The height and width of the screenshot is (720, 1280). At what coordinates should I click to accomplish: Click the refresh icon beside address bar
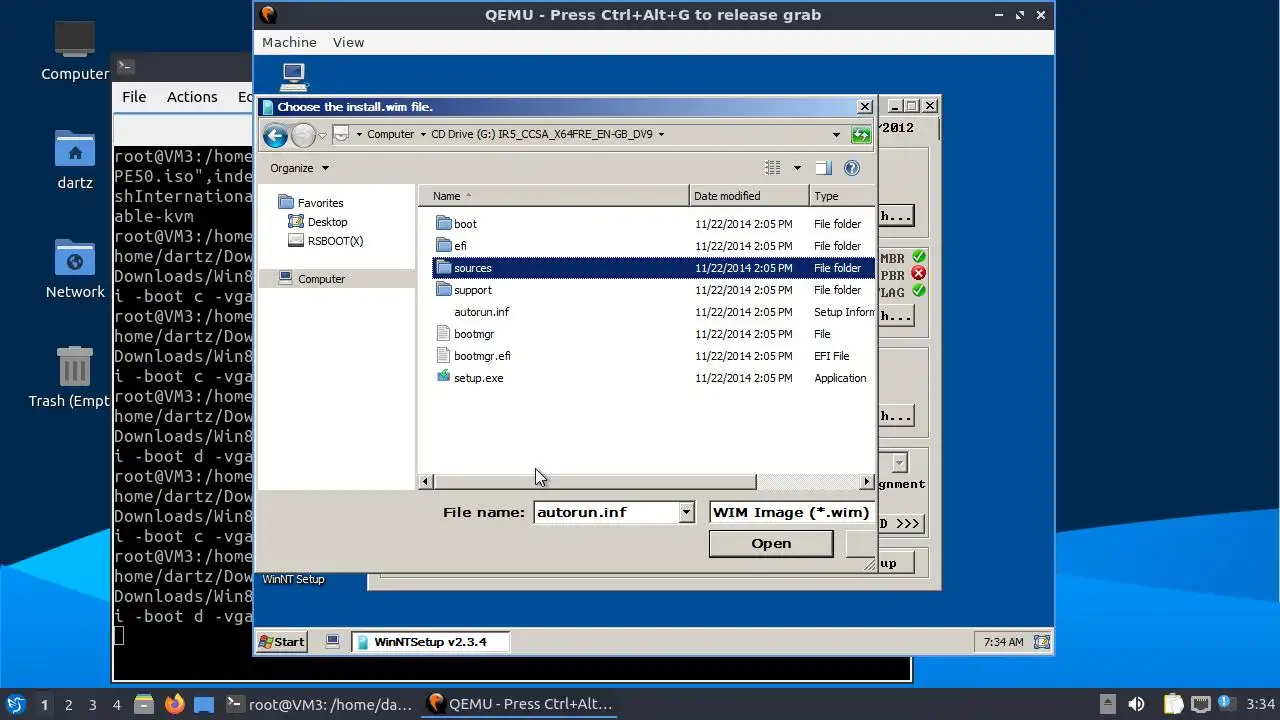tap(860, 134)
